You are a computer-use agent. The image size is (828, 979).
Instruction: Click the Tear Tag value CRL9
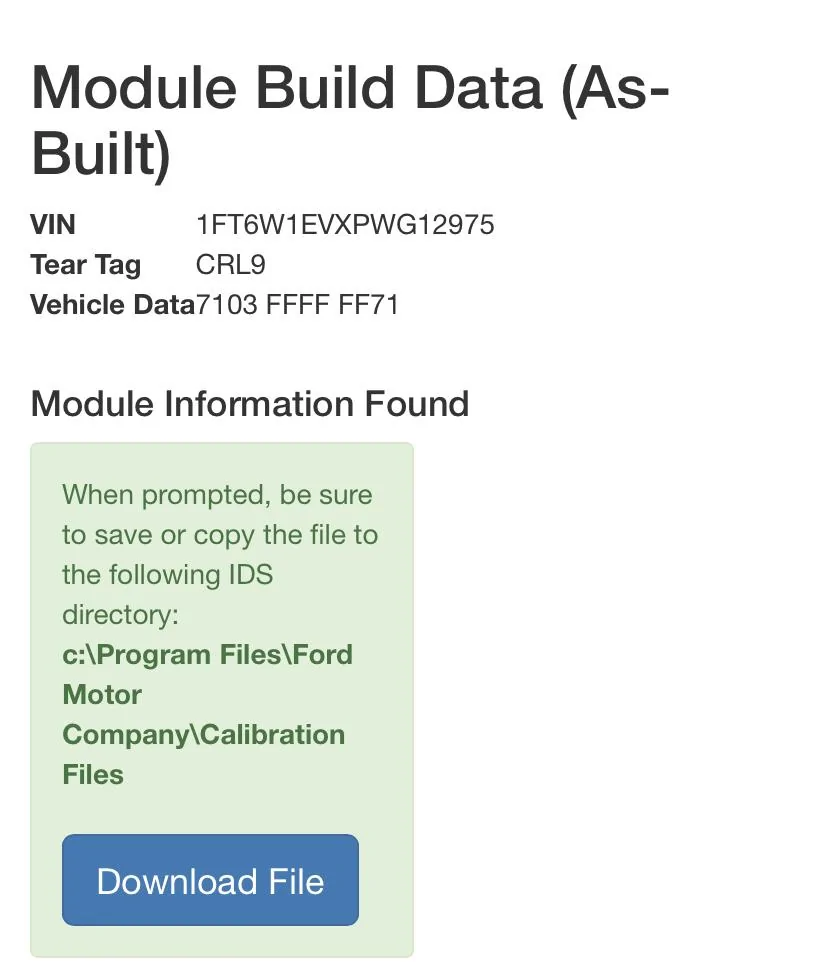tap(230, 265)
